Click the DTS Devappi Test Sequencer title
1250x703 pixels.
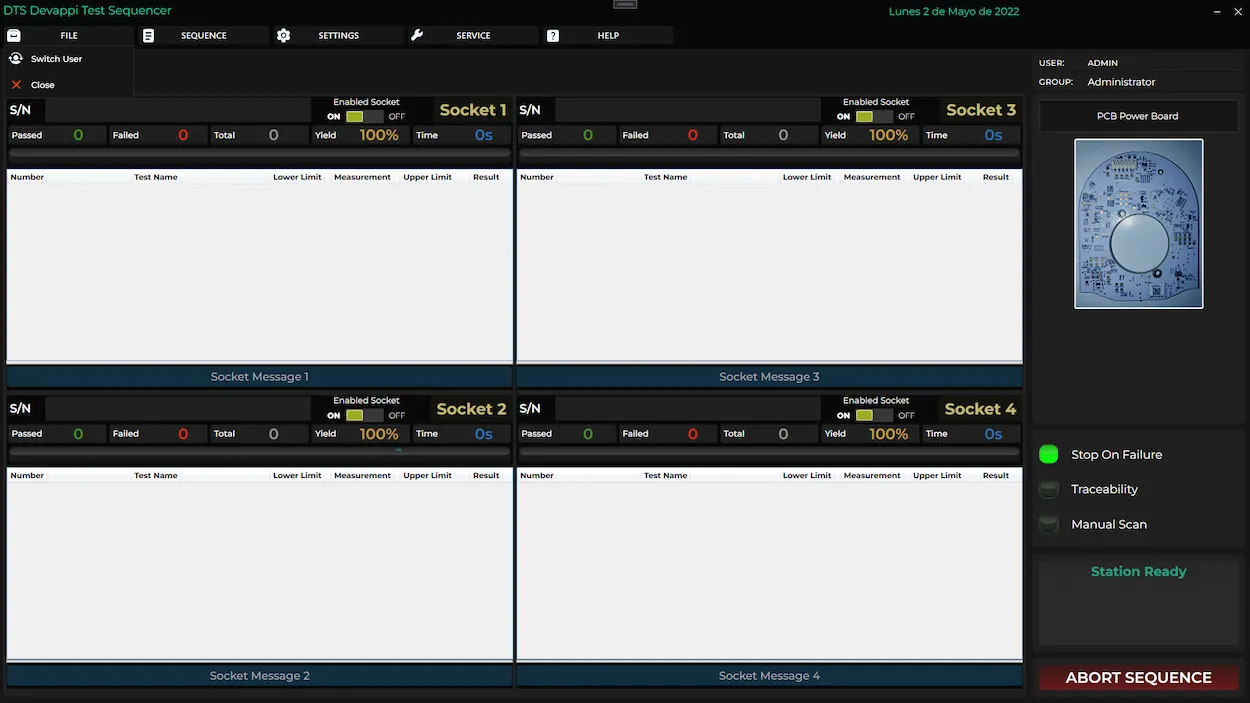88,11
